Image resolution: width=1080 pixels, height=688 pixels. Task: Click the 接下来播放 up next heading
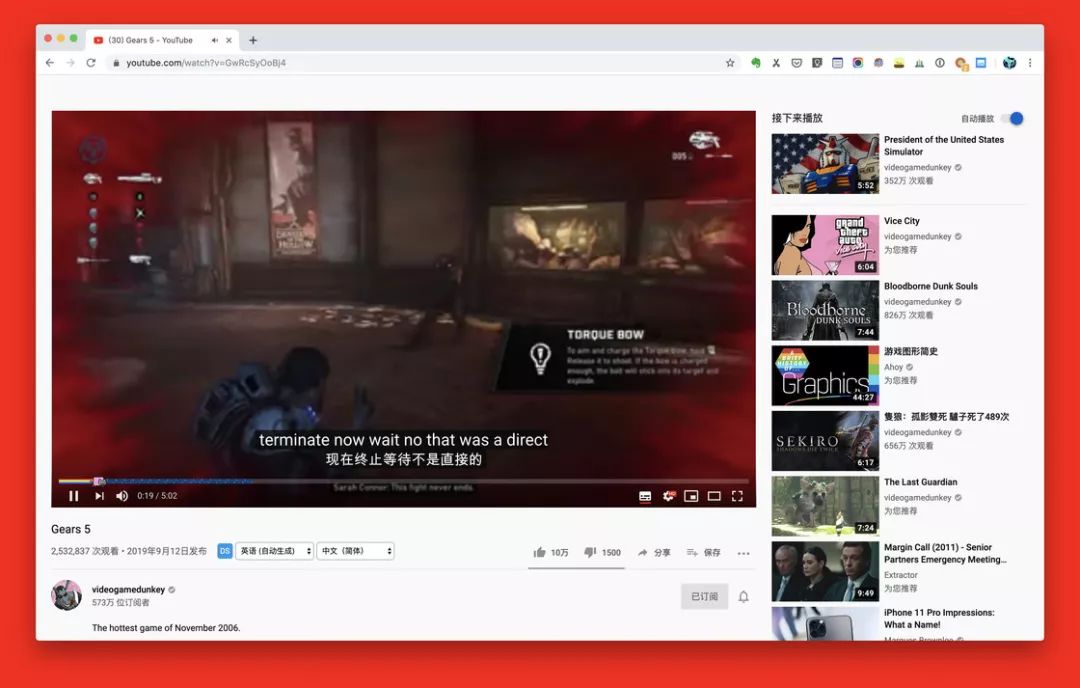pos(797,118)
